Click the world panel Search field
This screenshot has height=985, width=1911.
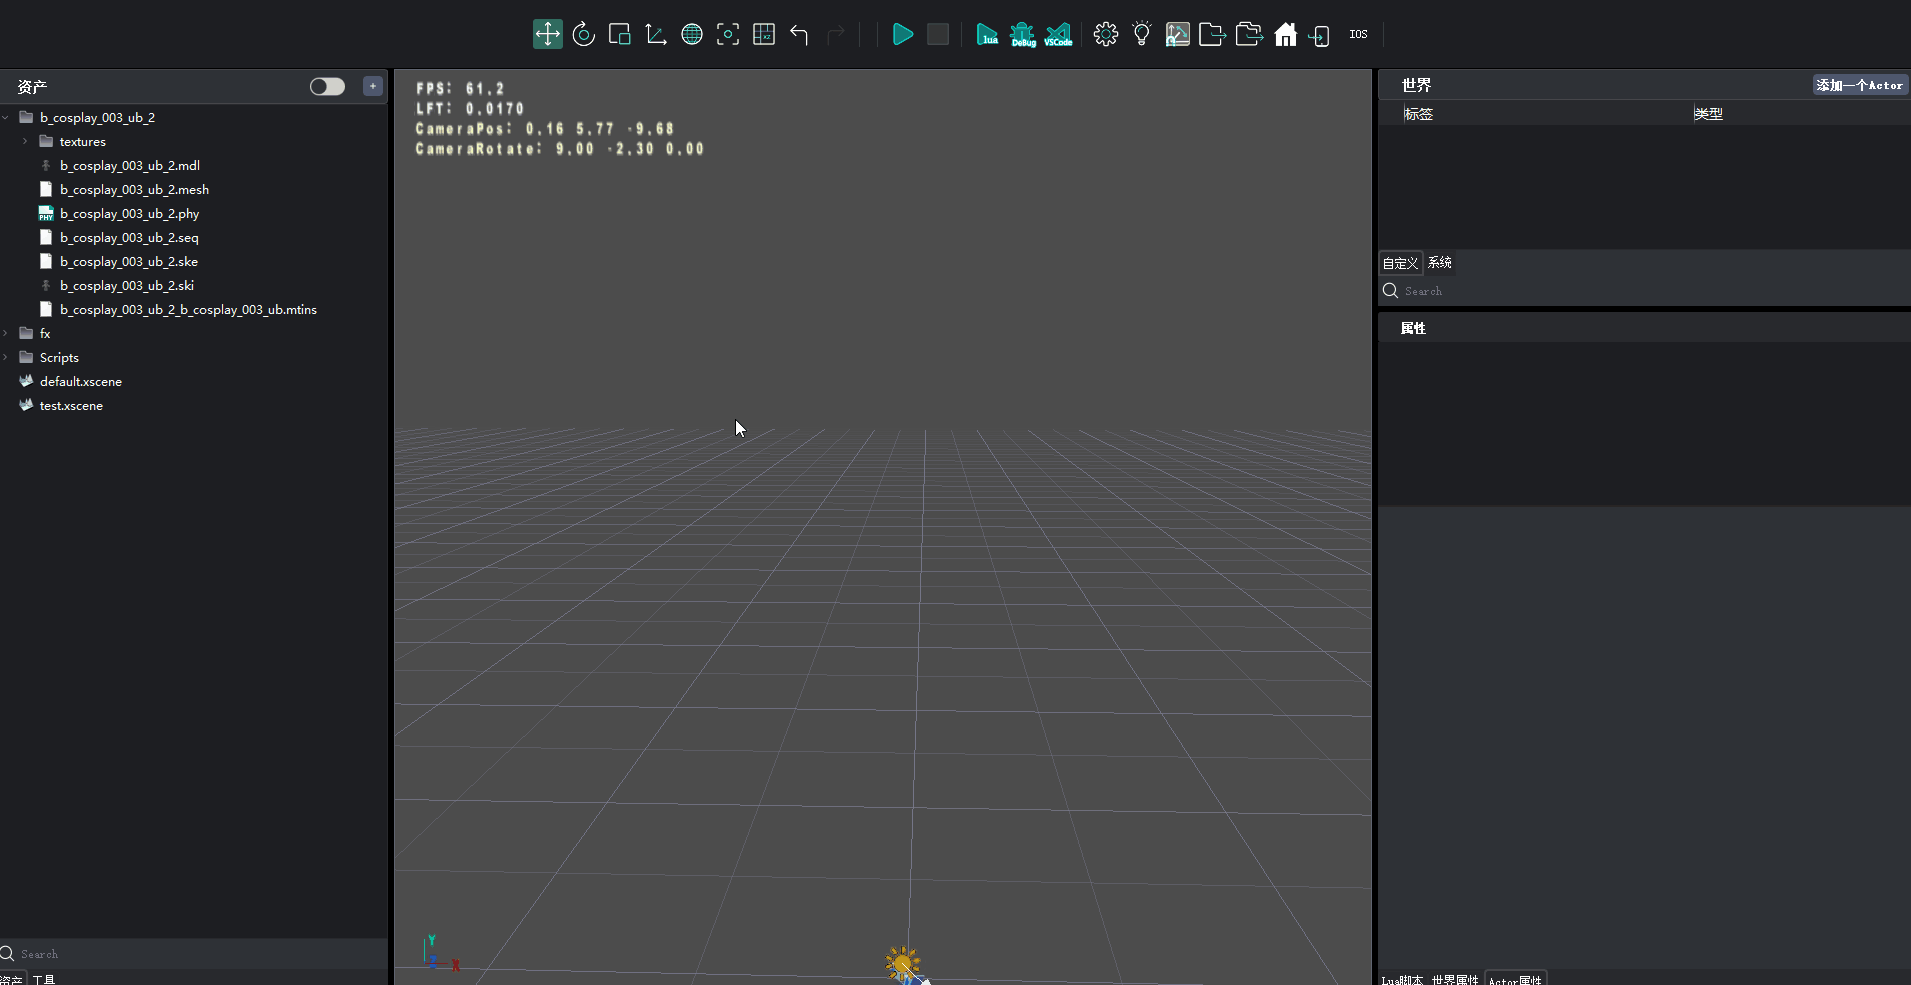point(1640,291)
